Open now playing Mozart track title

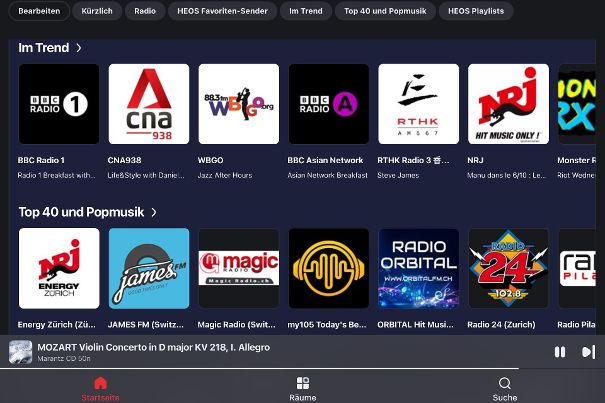pos(154,347)
